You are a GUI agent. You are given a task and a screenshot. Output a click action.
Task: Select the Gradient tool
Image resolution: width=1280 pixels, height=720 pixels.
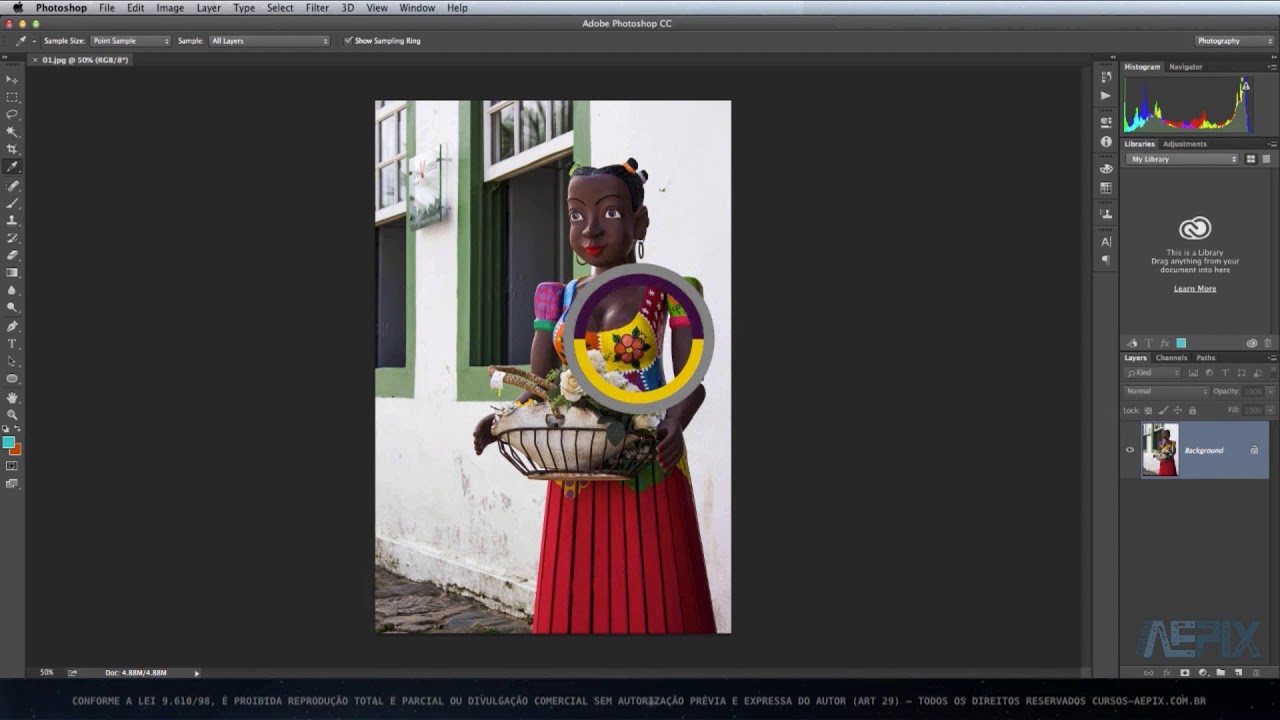tap(12, 272)
